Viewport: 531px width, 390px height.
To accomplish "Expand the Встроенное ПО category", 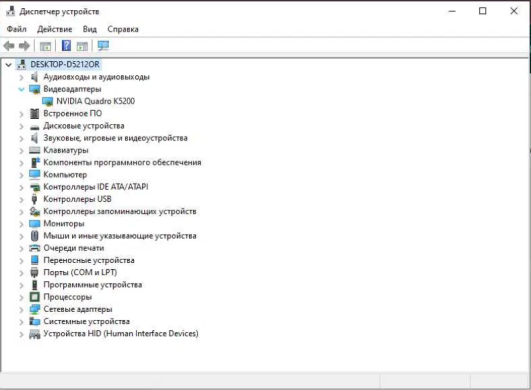I will [x=21, y=114].
